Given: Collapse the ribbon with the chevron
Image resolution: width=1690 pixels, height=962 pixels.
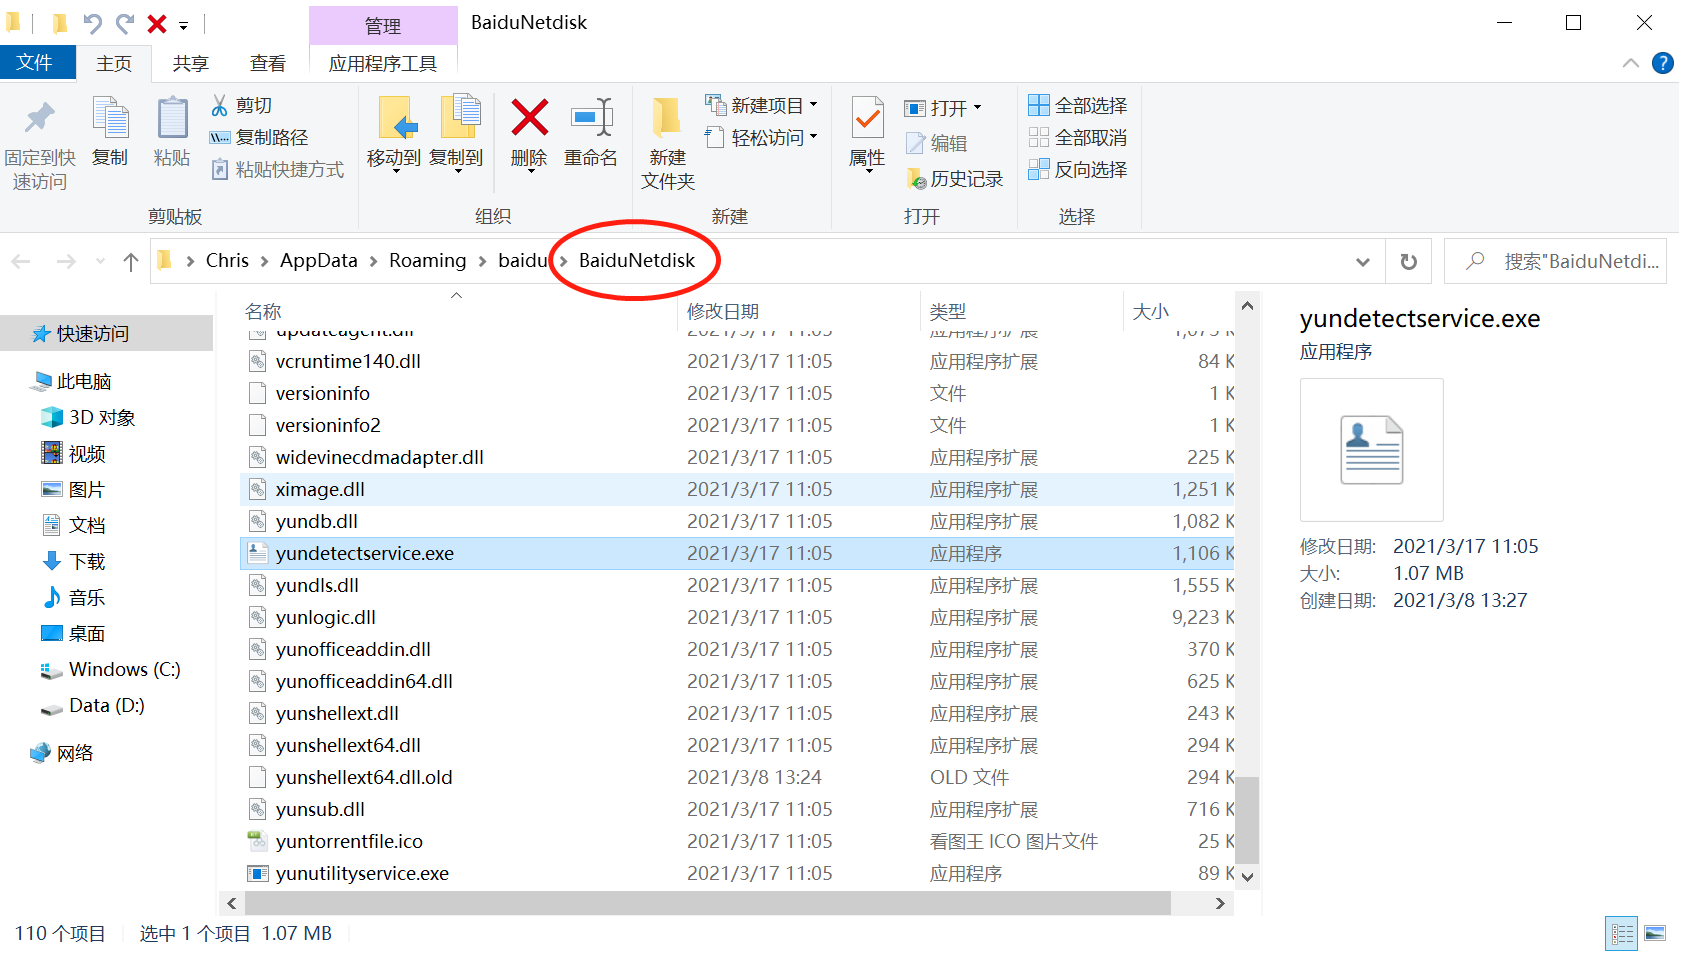Looking at the screenshot, I should click(1631, 63).
